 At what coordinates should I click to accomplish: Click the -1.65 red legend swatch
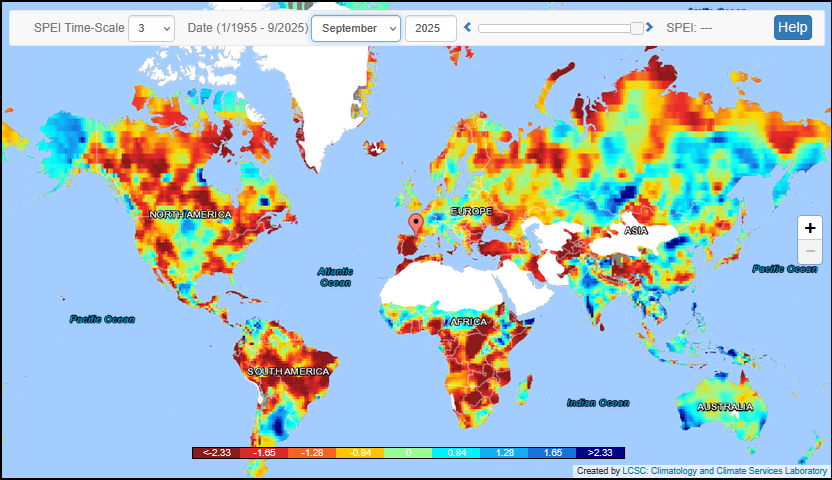(x=264, y=453)
